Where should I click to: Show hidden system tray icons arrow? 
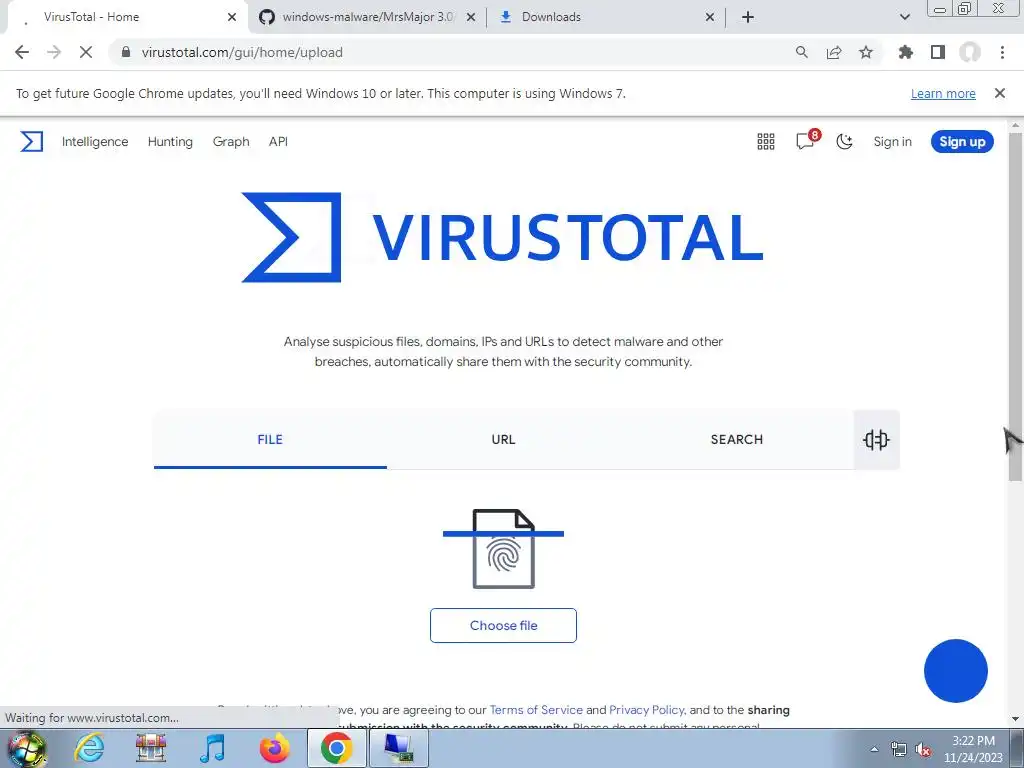874,749
